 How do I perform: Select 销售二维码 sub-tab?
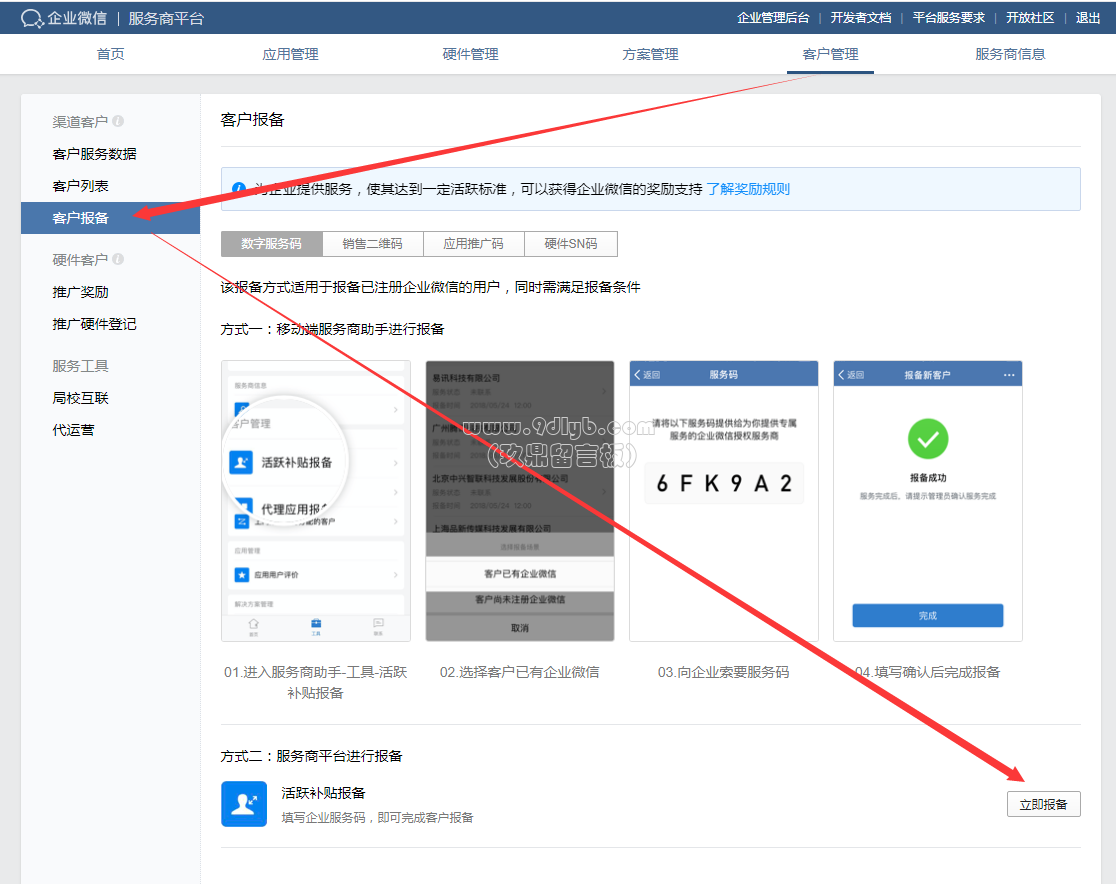pos(373,243)
